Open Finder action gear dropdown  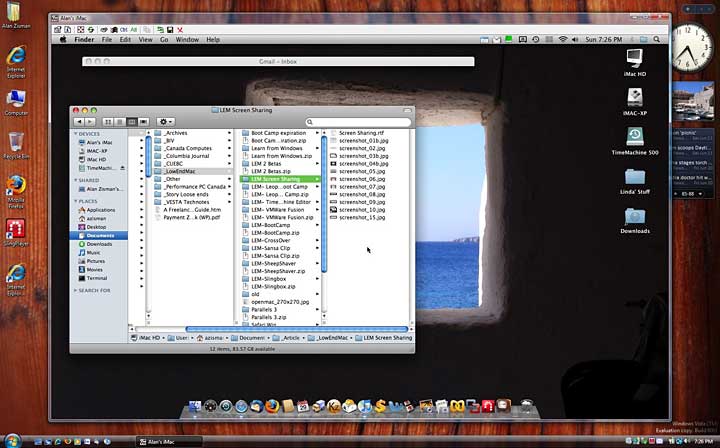(165, 122)
